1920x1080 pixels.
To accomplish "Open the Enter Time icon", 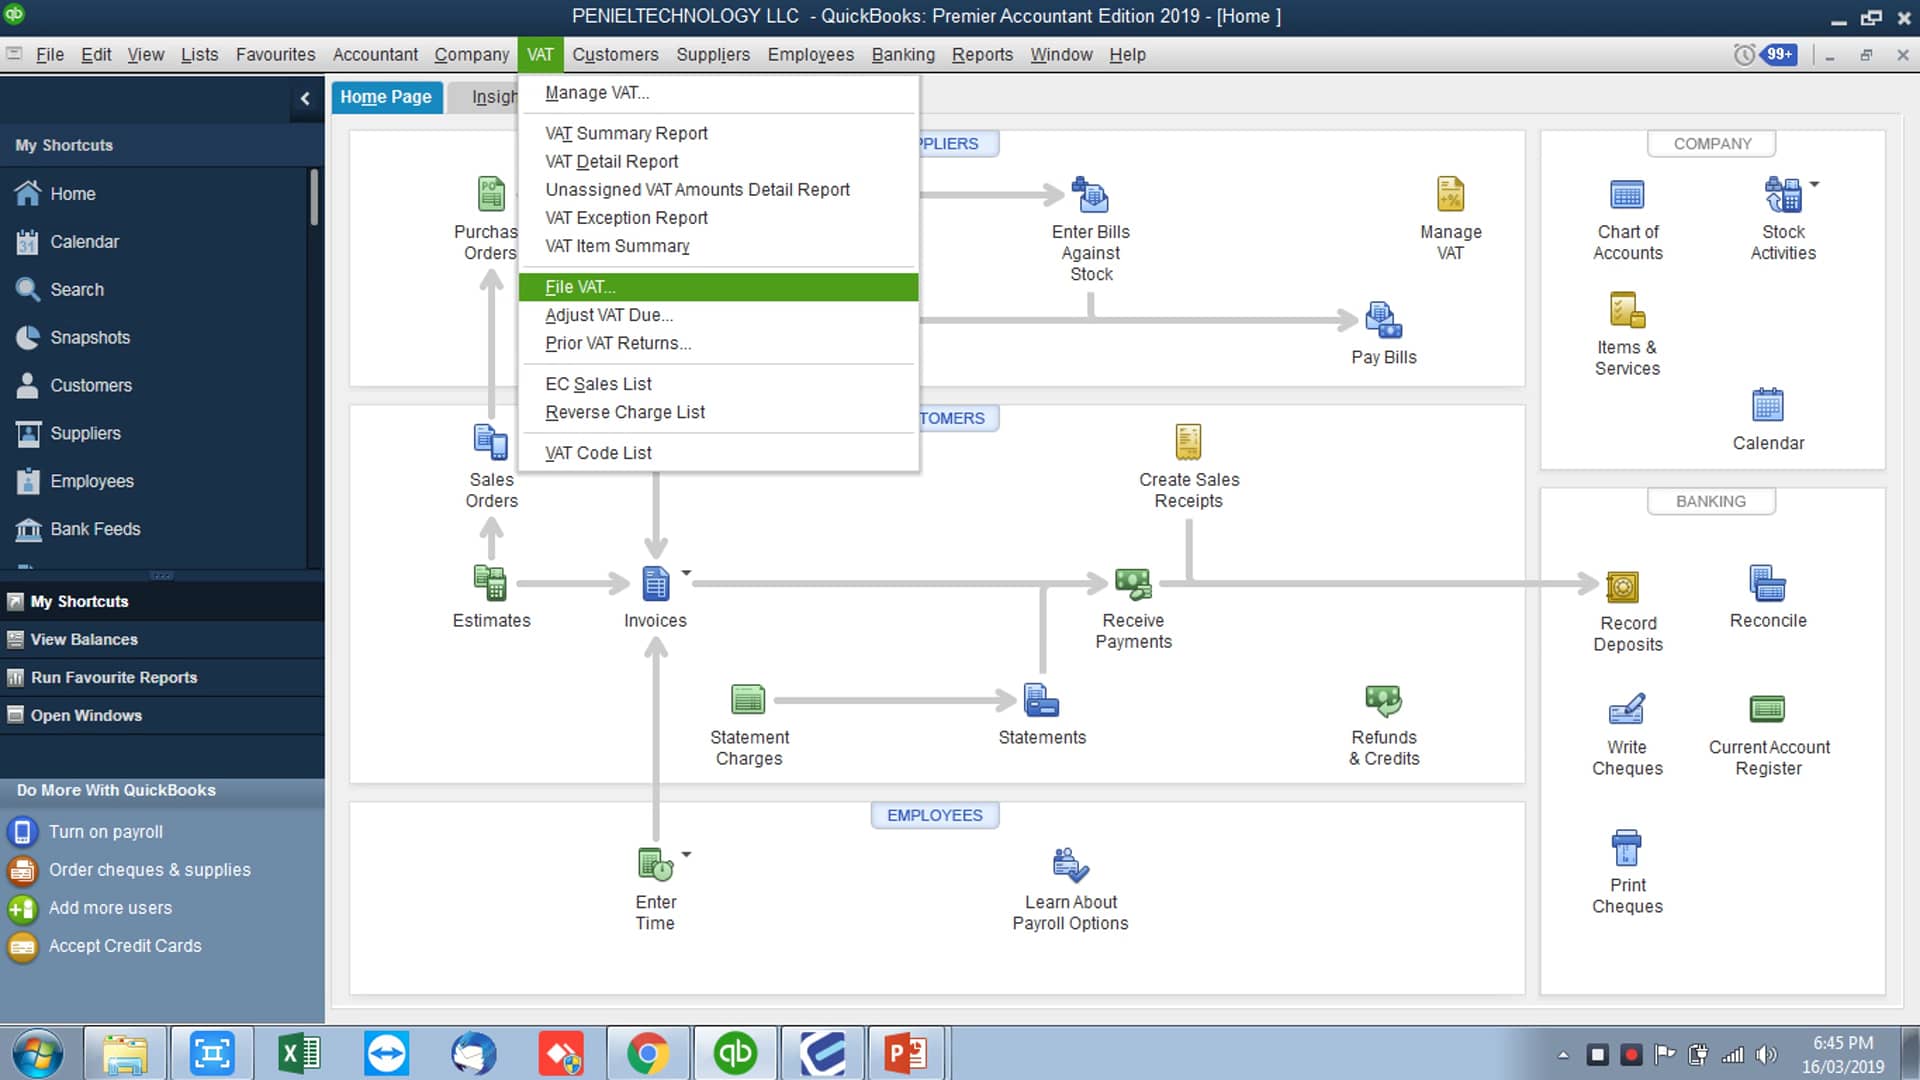I will (655, 864).
